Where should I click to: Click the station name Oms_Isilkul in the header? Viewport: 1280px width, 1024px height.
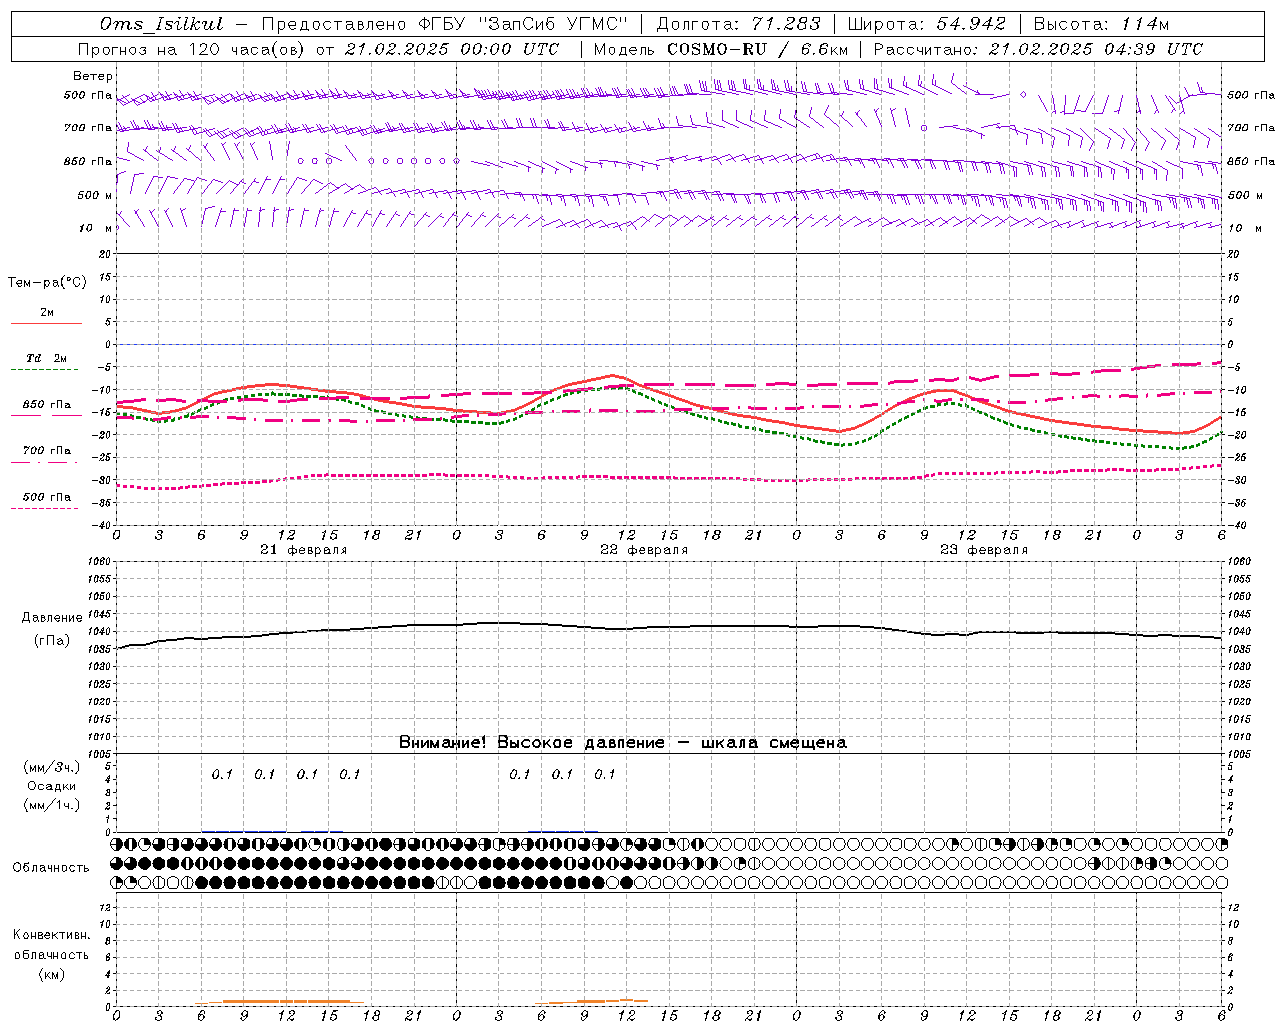click(161, 24)
